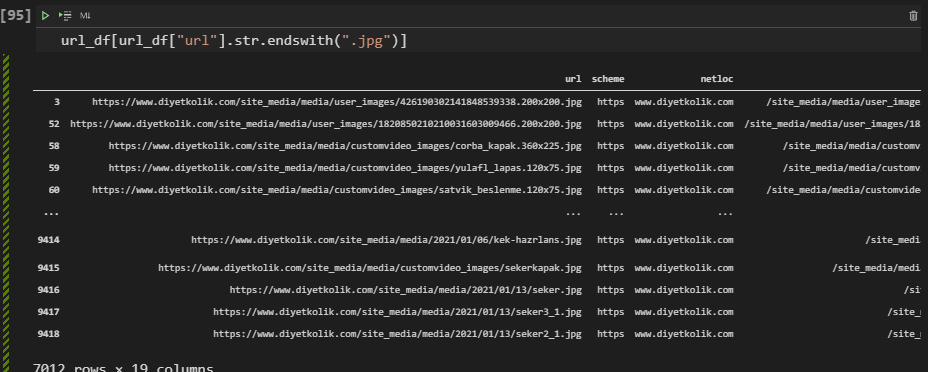928x372 pixels.
Task: Click the truncated path cell in row 58
Action: point(852,145)
